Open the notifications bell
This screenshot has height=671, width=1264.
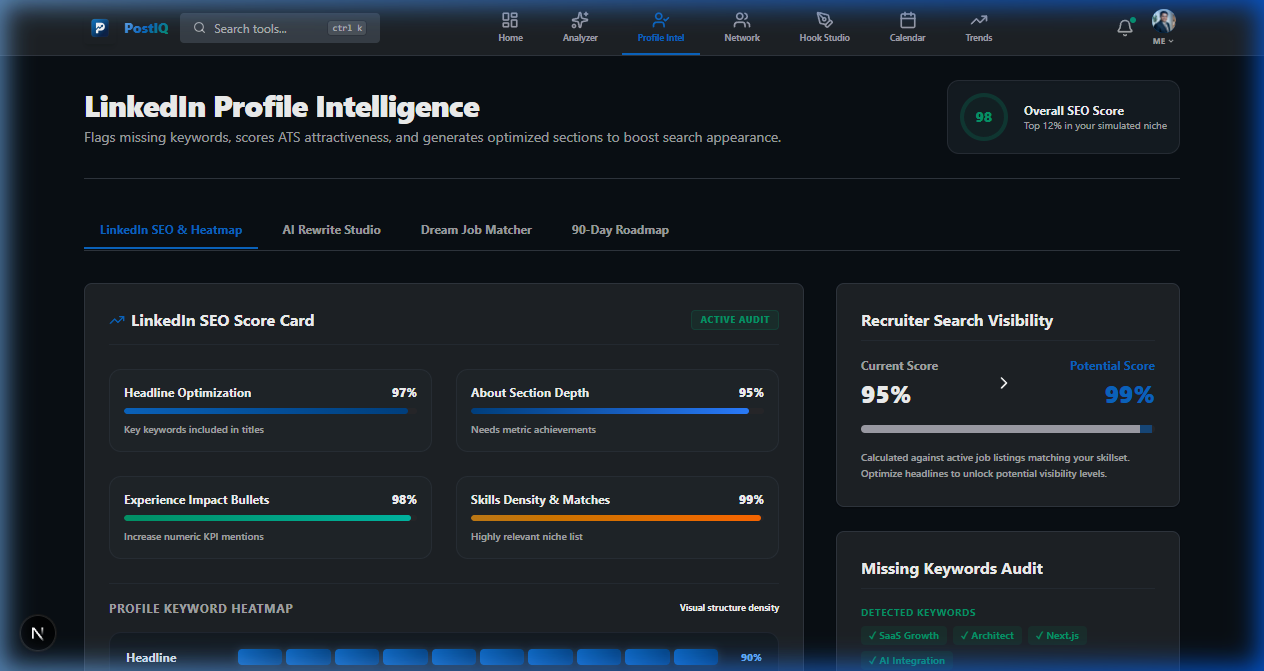[1125, 28]
